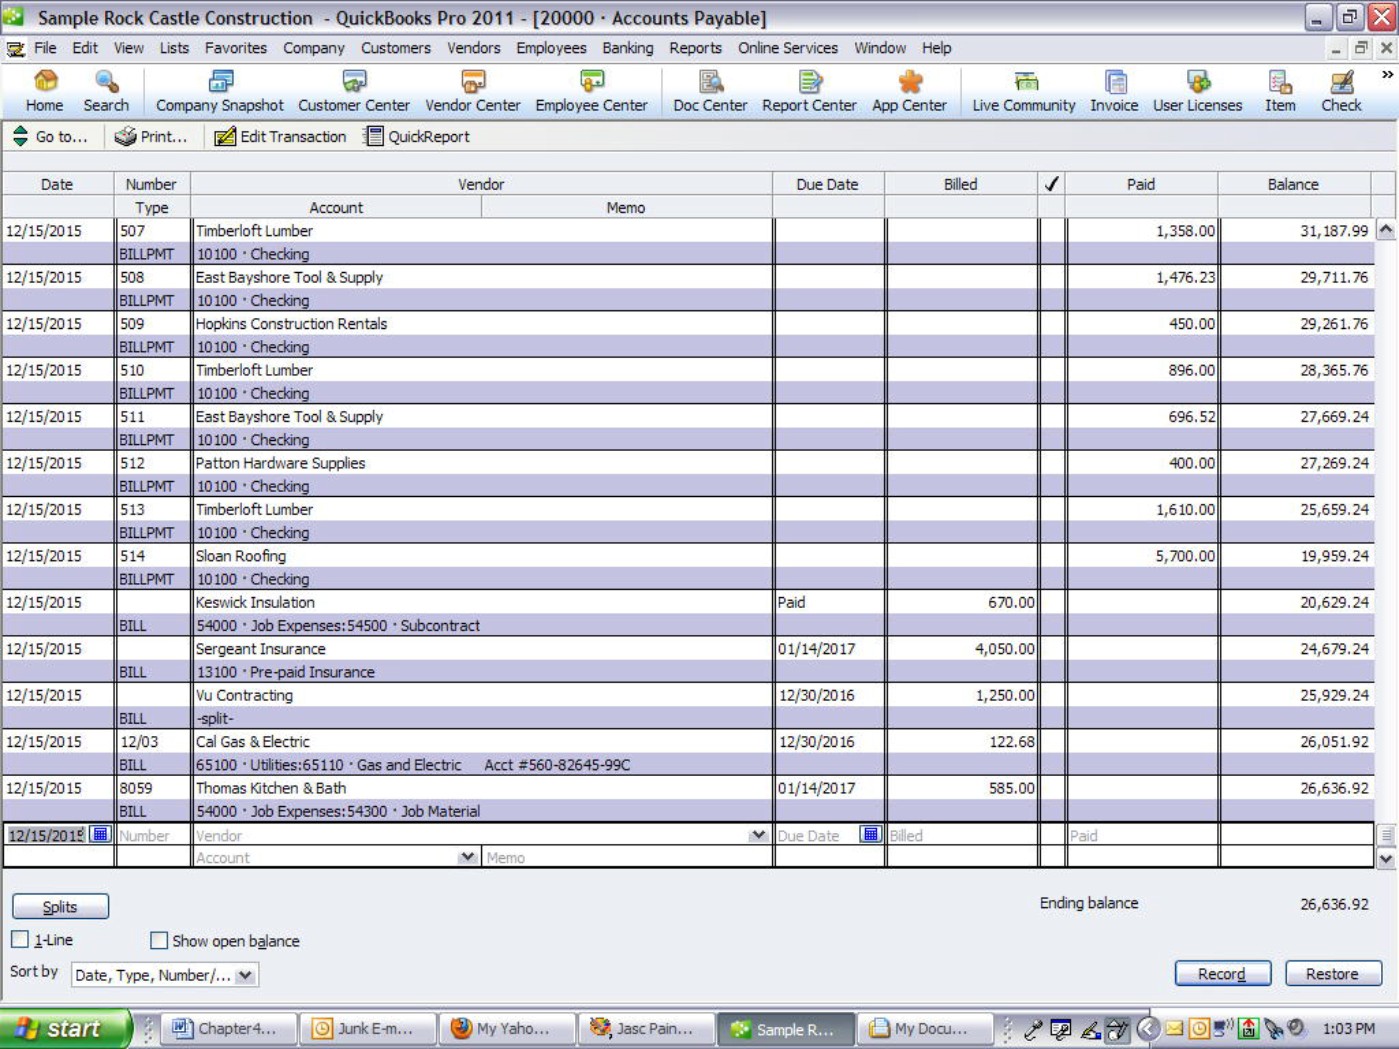Image resolution: width=1399 pixels, height=1049 pixels.
Task: Create an Invoice from toolbar
Action: coord(1114,91)
